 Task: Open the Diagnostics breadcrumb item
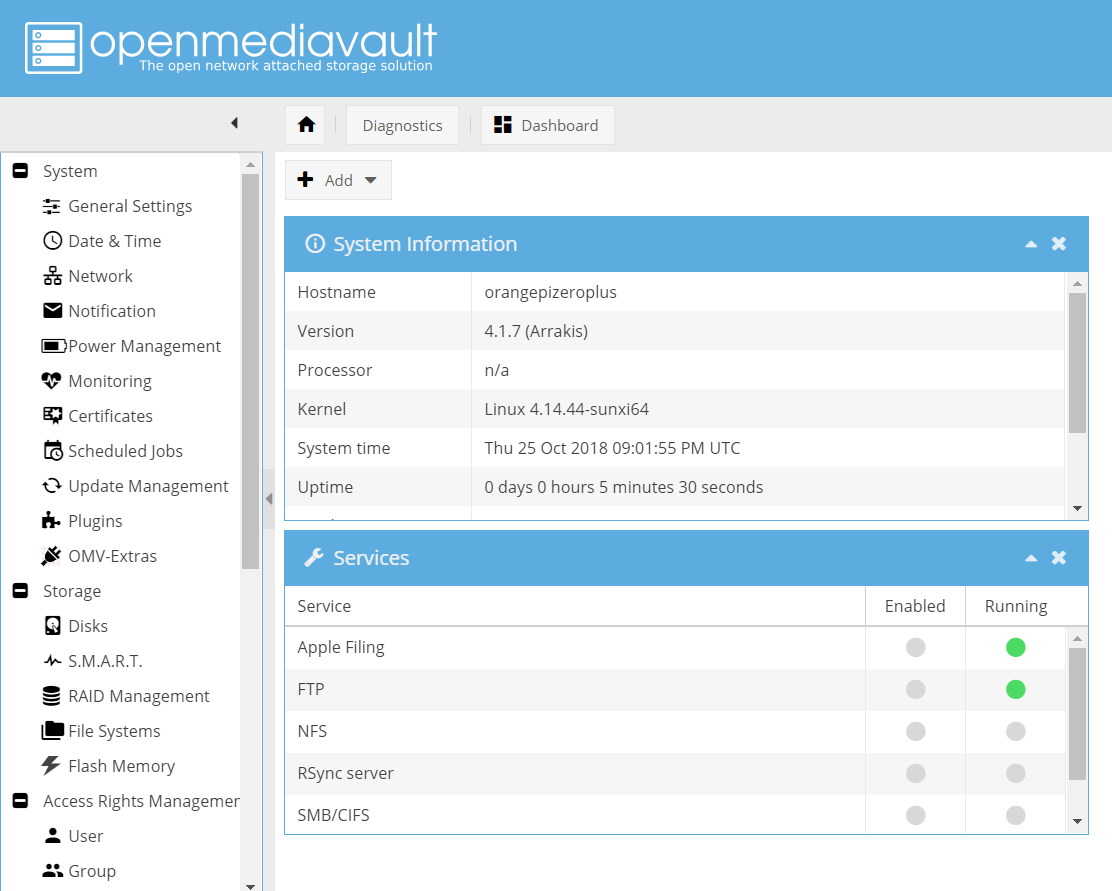click(402, 125)
